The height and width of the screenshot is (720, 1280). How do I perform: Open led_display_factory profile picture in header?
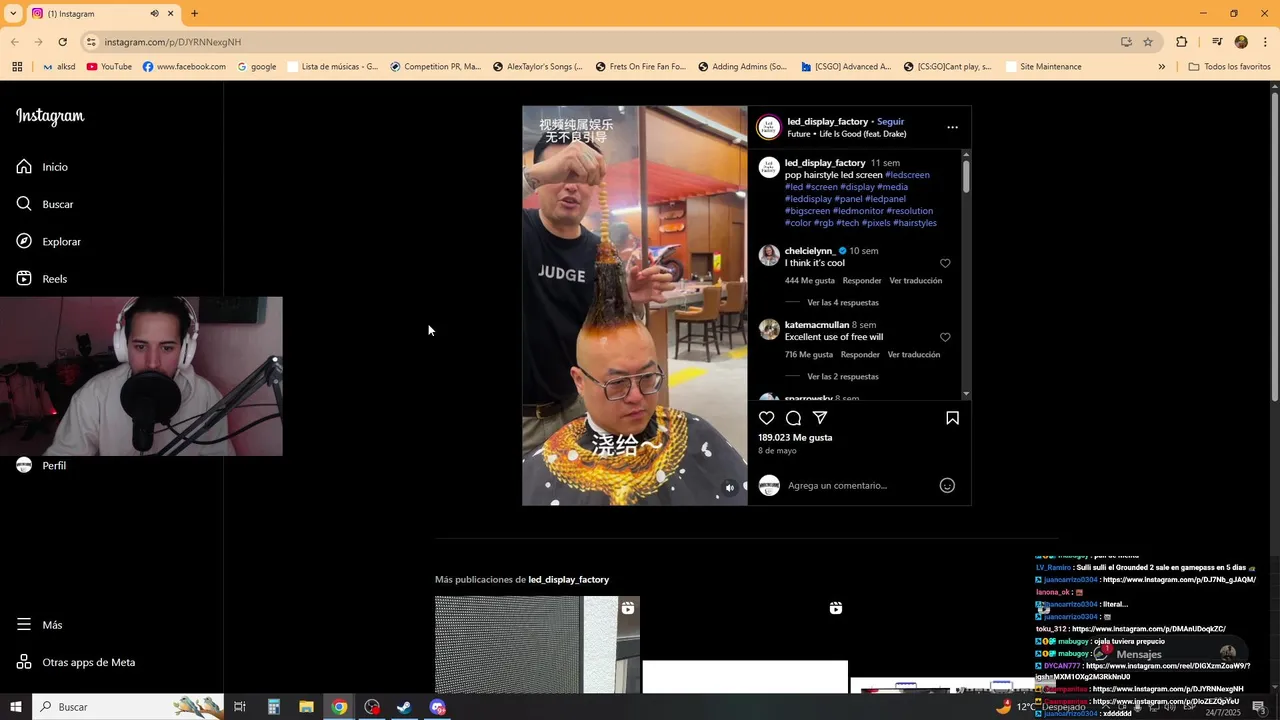click(x=769, y=128)
